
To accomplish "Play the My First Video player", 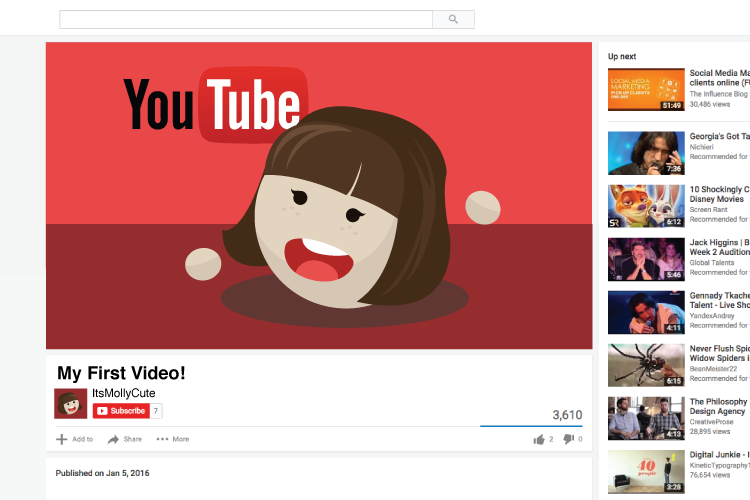I will pos(319,196).
